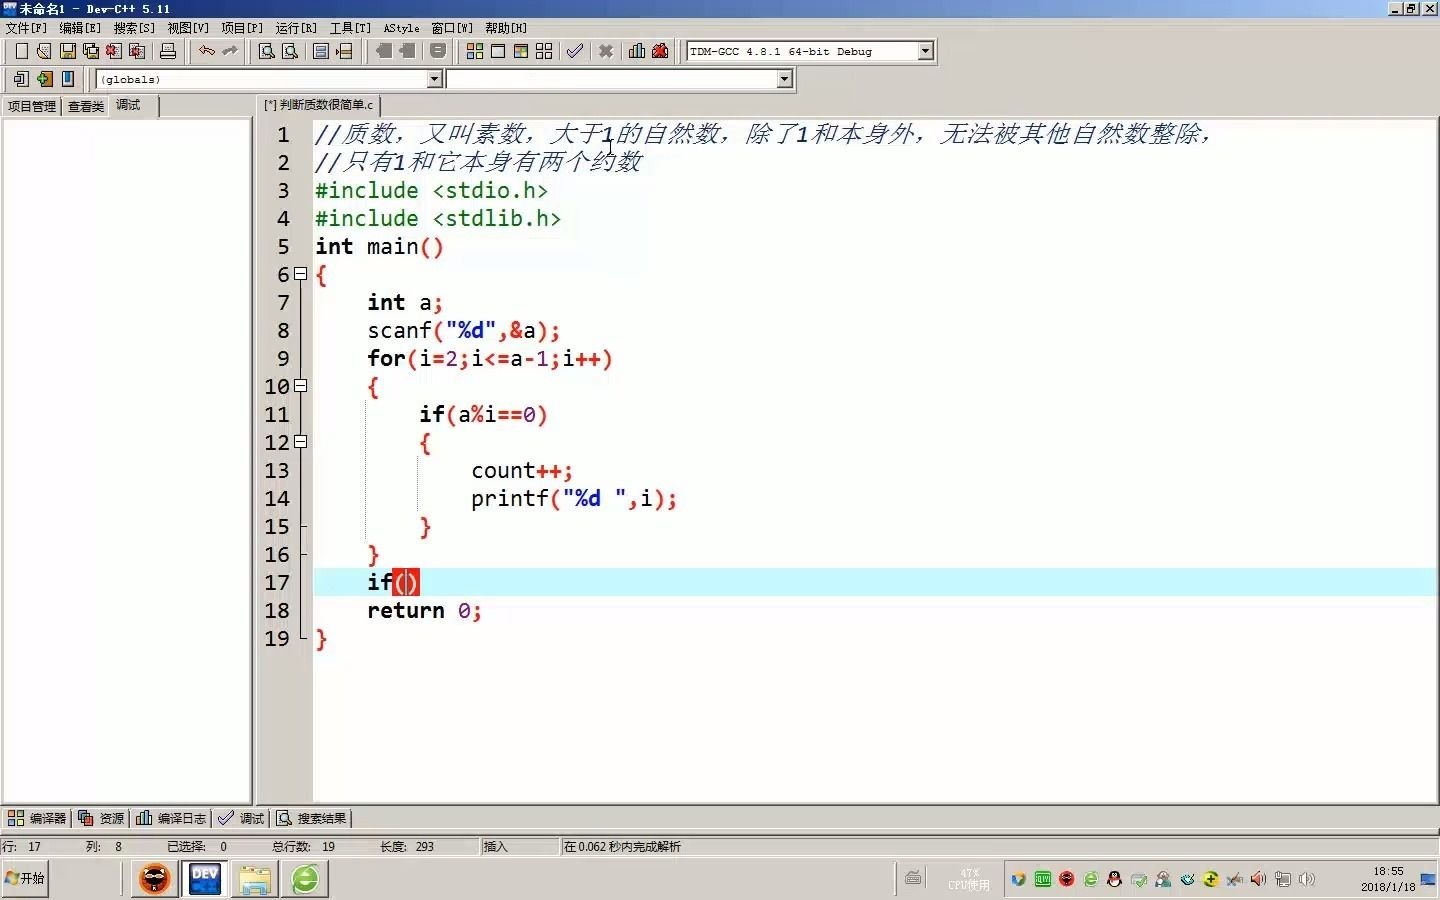The height and width of the screenshot is (900, 1440).
Task: Open the 帮助[H] menu
Action: point(506,28)
